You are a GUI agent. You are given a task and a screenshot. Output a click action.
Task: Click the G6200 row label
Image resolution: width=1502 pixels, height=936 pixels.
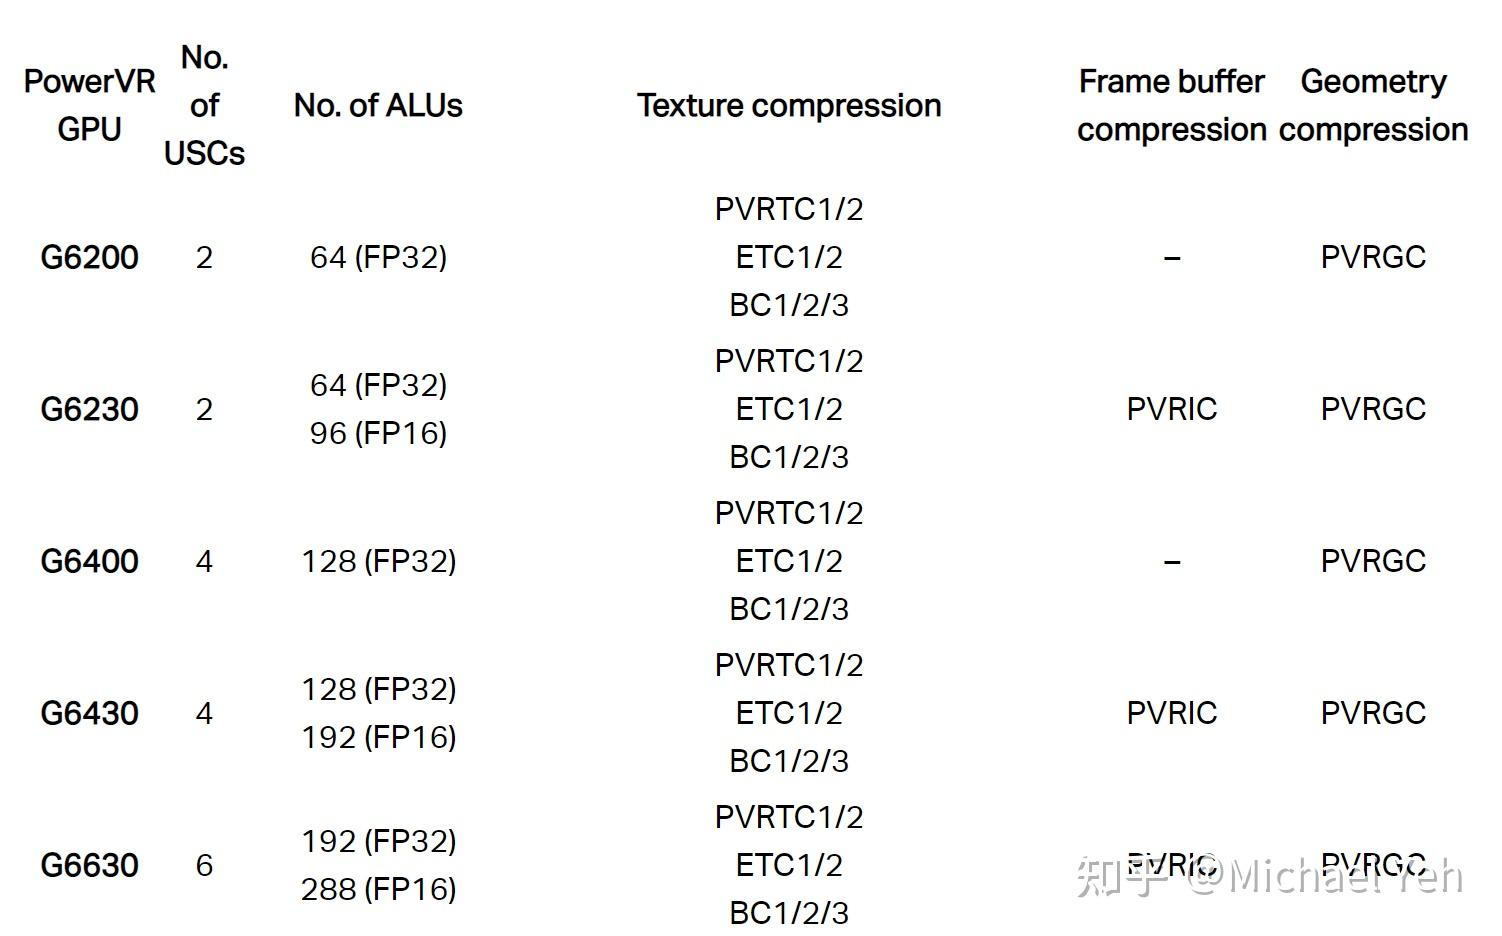pyautogui.click(x=89, y=257)
